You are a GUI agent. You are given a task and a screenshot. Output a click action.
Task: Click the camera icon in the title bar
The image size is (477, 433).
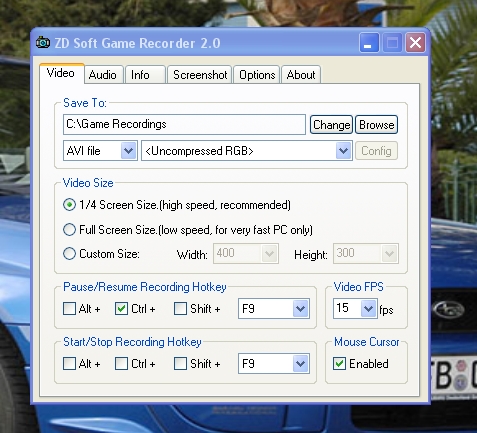[x=43, y=42]
